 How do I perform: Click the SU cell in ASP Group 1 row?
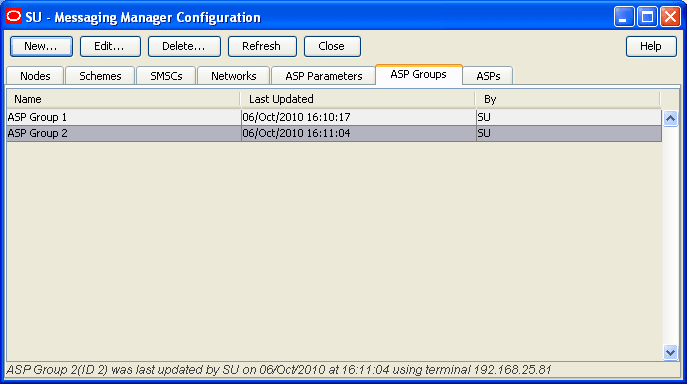pyautogui.click(x=569, y=117)
